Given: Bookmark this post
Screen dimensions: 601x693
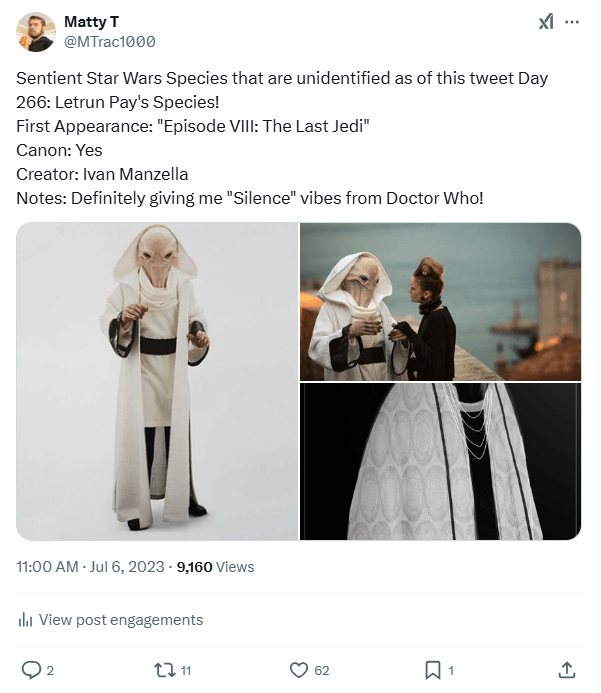Looking at the screenshot, I should coord(432,669).
